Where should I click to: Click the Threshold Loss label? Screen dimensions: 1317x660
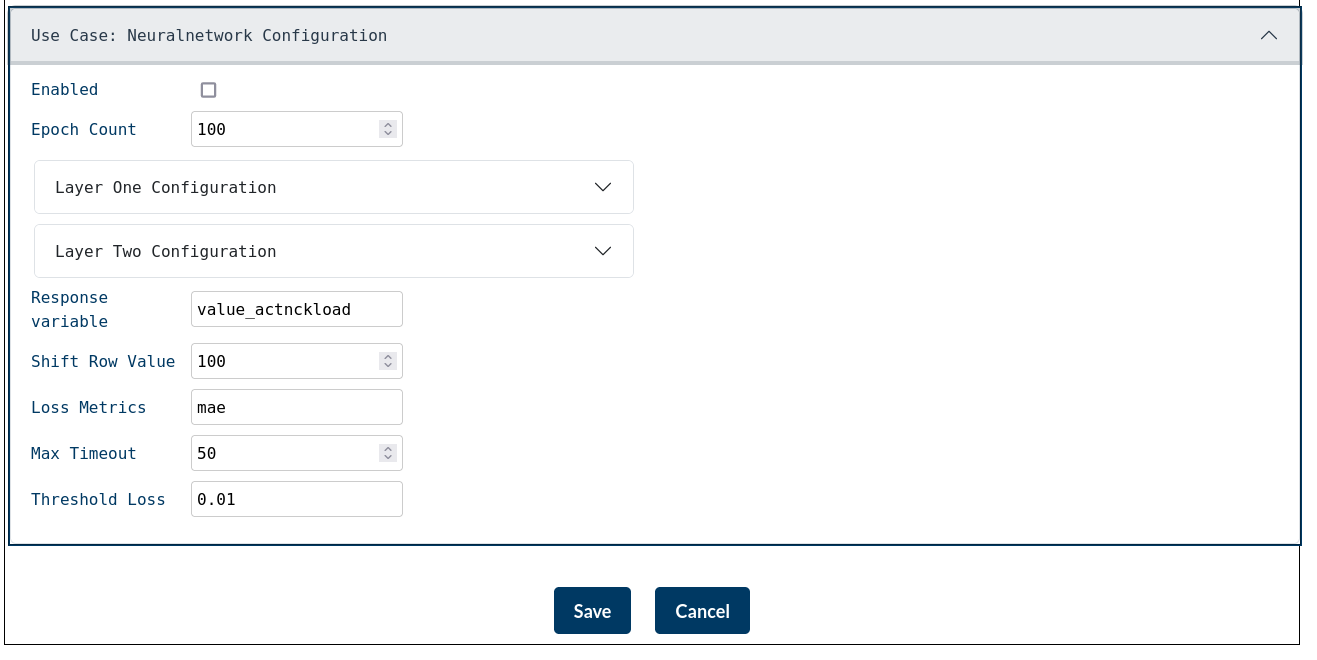(98, 499)
